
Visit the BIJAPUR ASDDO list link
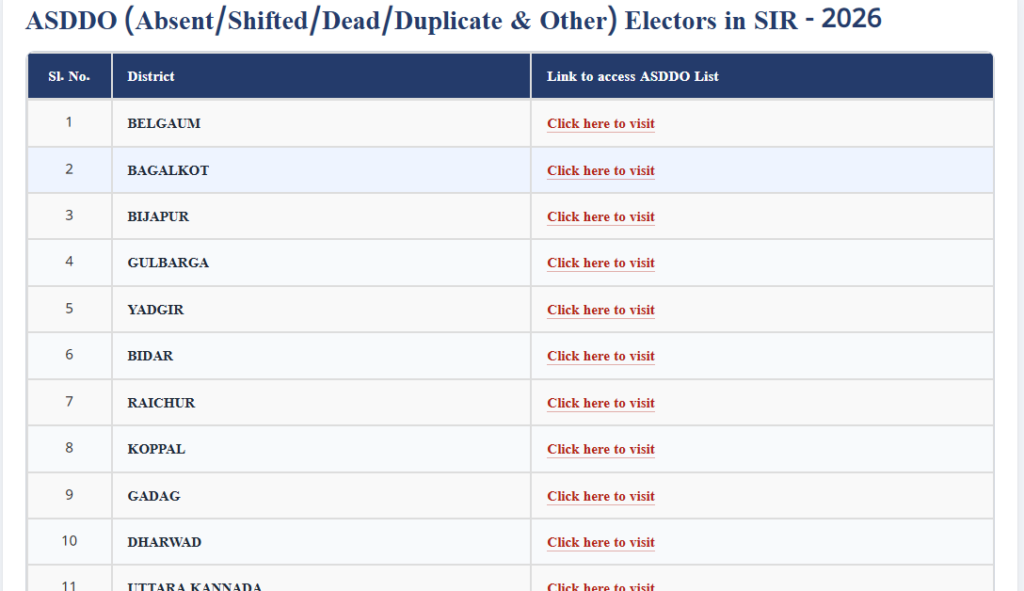pyautogui.click(x=600, y=217)
